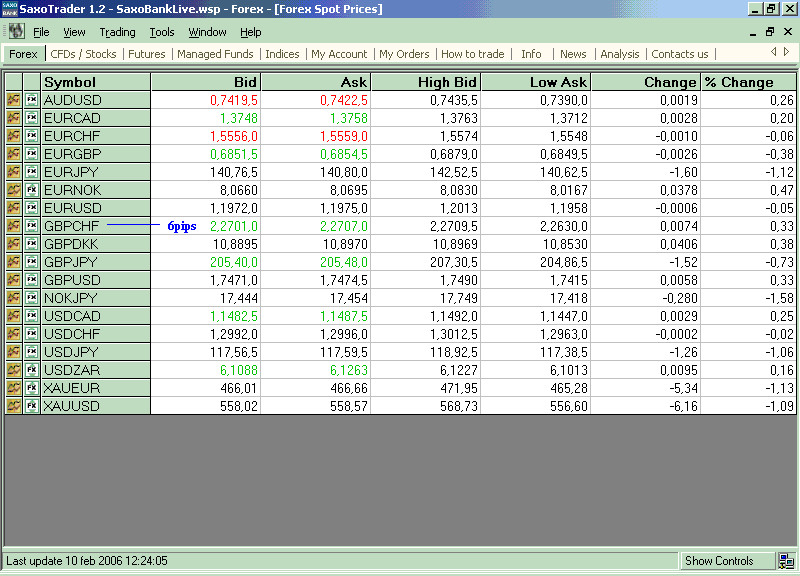Open the chart icon for AUDUSD row

[x=14, y=100]
